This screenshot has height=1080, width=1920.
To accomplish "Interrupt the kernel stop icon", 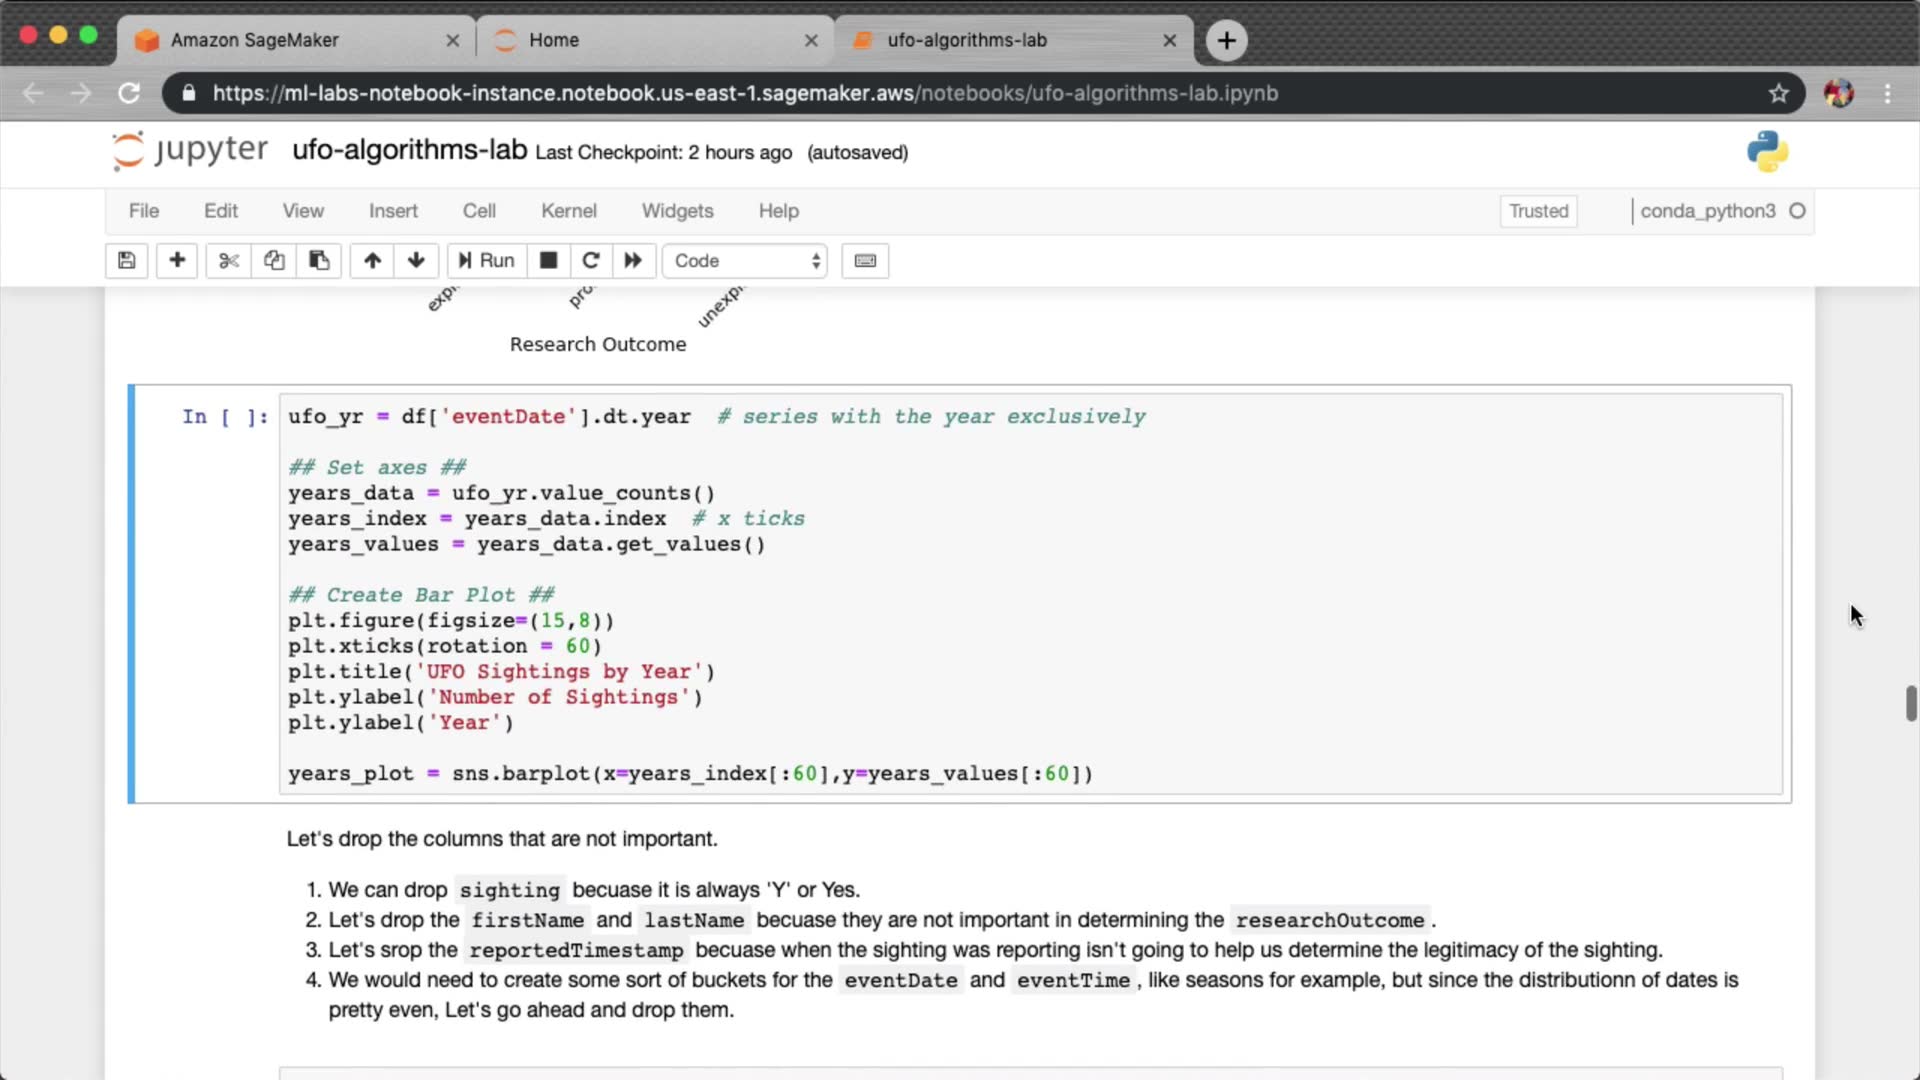I will (x=548, y=261).
